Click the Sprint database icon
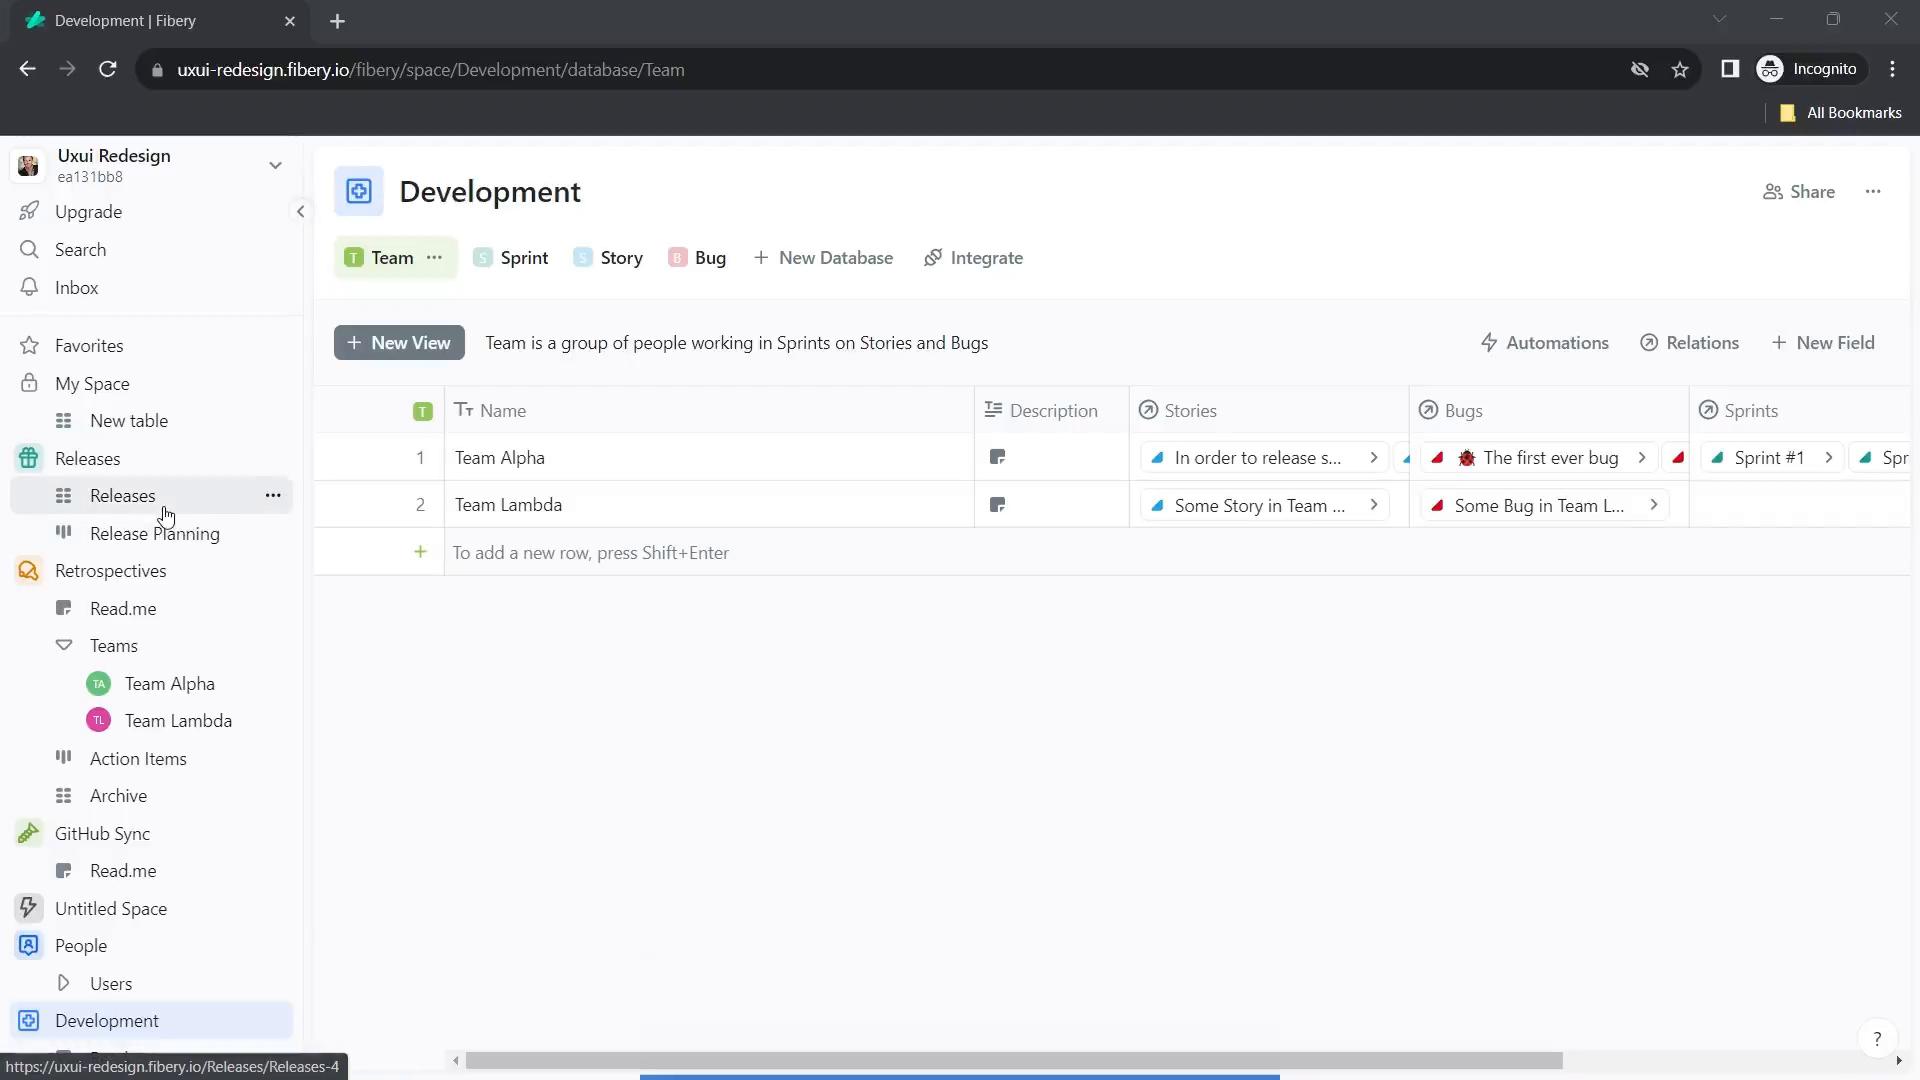The width and height of the screenshot is (1920, 1080). coord(483,257)
